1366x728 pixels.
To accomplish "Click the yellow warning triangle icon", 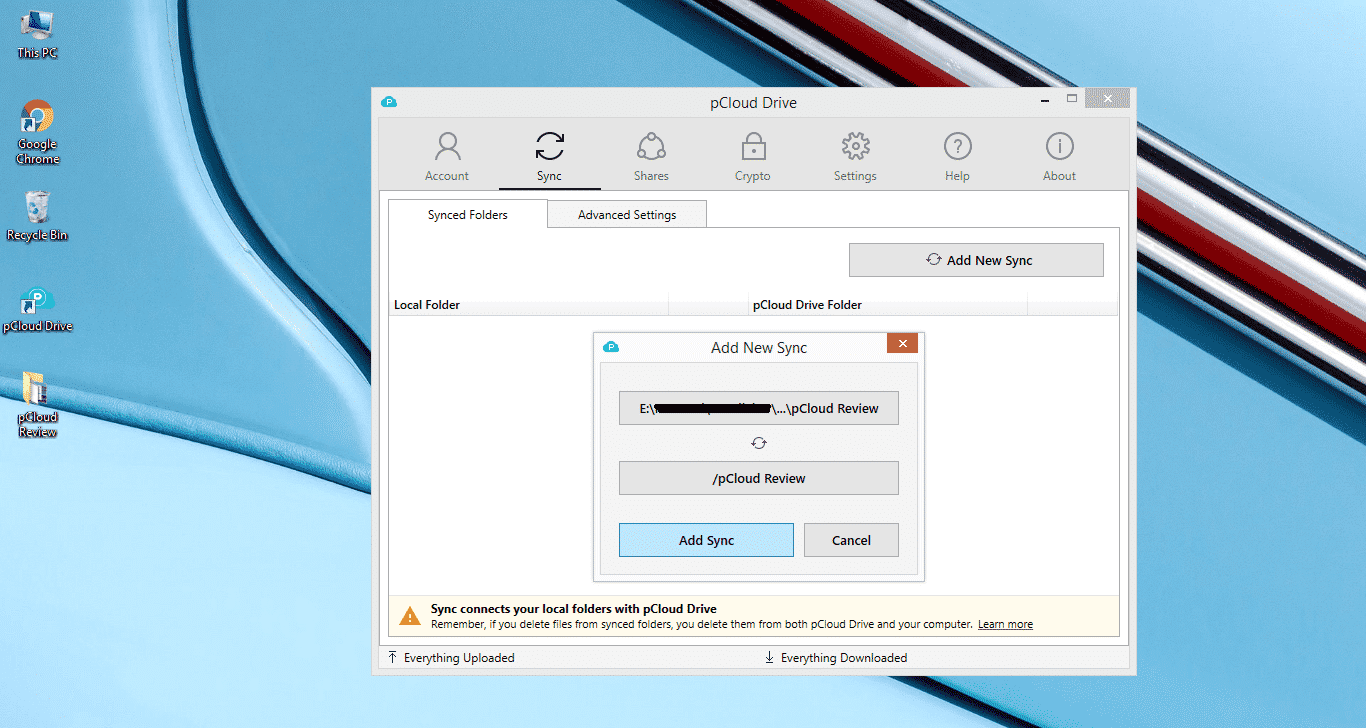I will tap(410, 616).
